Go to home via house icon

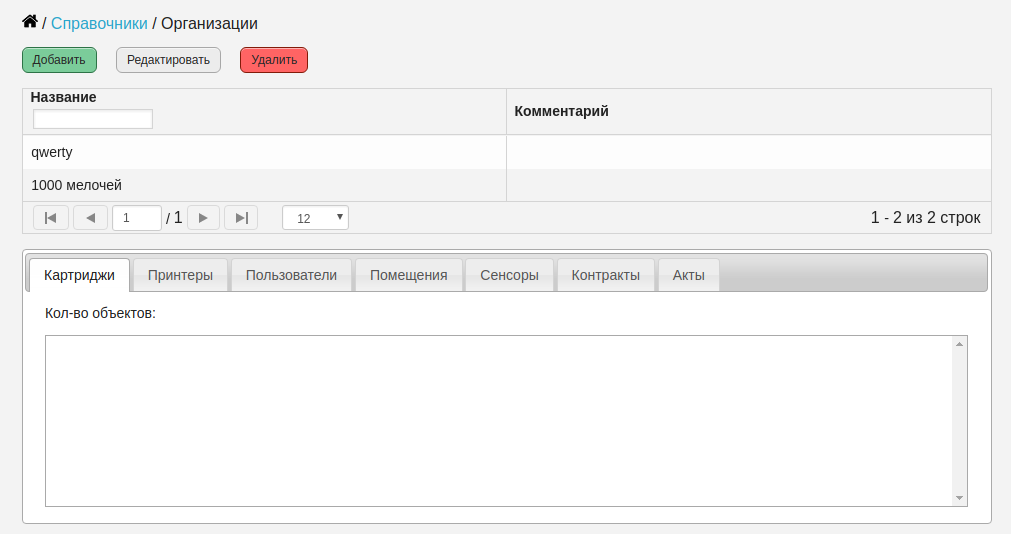click(x=30, y=21)
